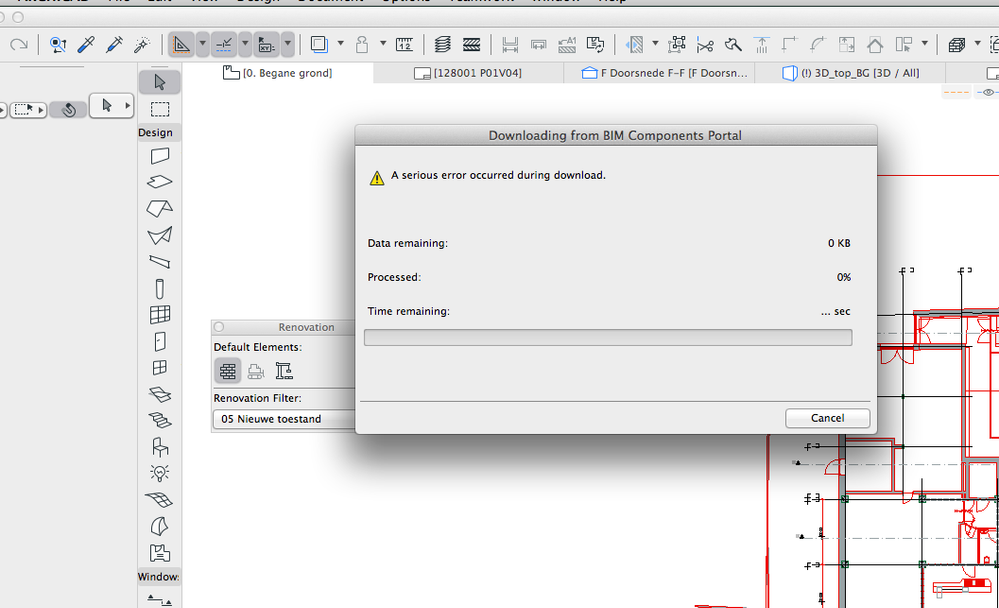Select the Roof tool

coord(159,208)
